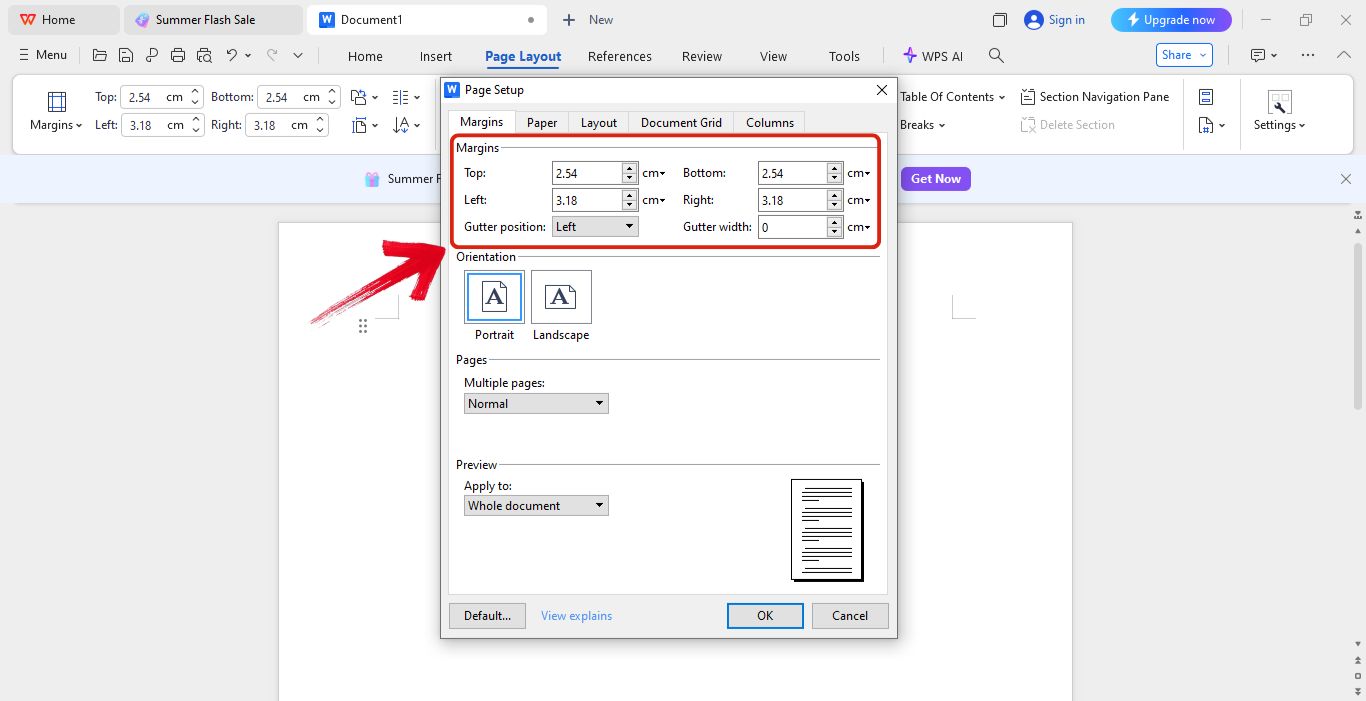Open the Gutter position dropdown
Image resolution: width=1366 pixels, height=701 pixels.
click(x=595, y=227)
